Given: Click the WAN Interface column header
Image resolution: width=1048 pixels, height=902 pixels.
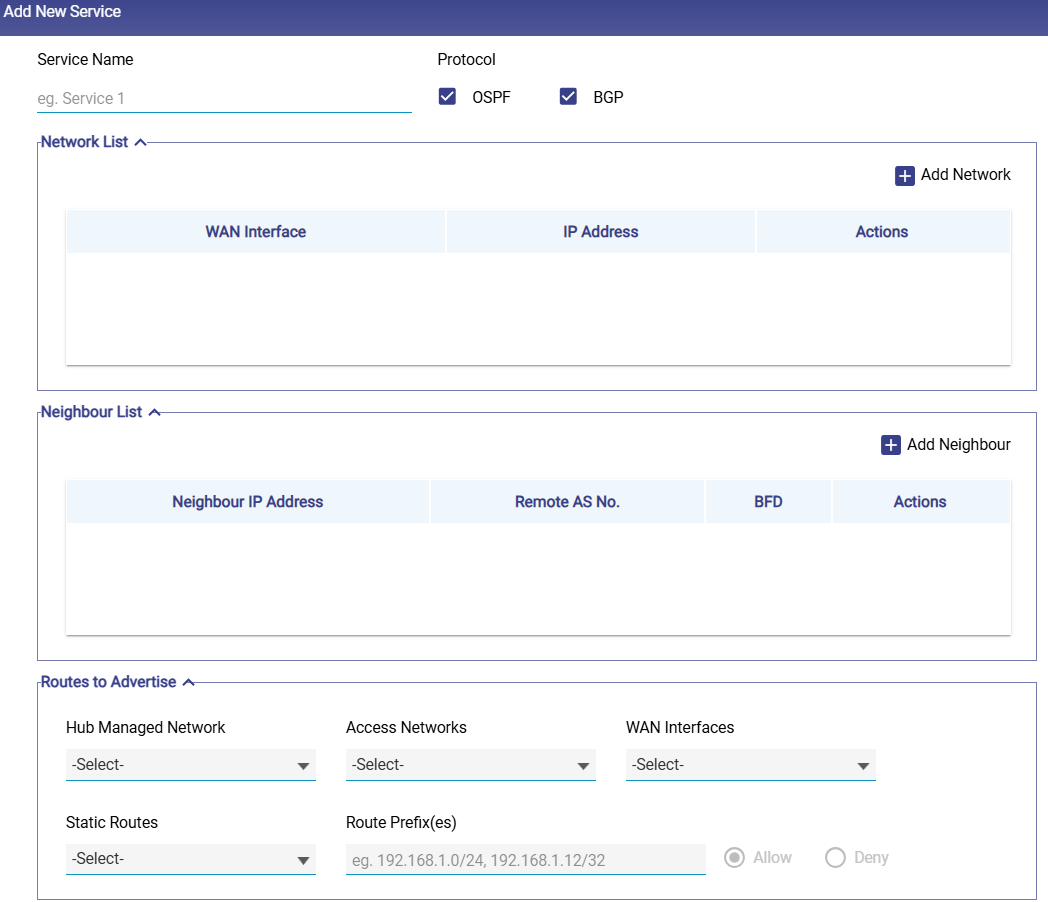Looking at the screenshot, I should 256,232.
